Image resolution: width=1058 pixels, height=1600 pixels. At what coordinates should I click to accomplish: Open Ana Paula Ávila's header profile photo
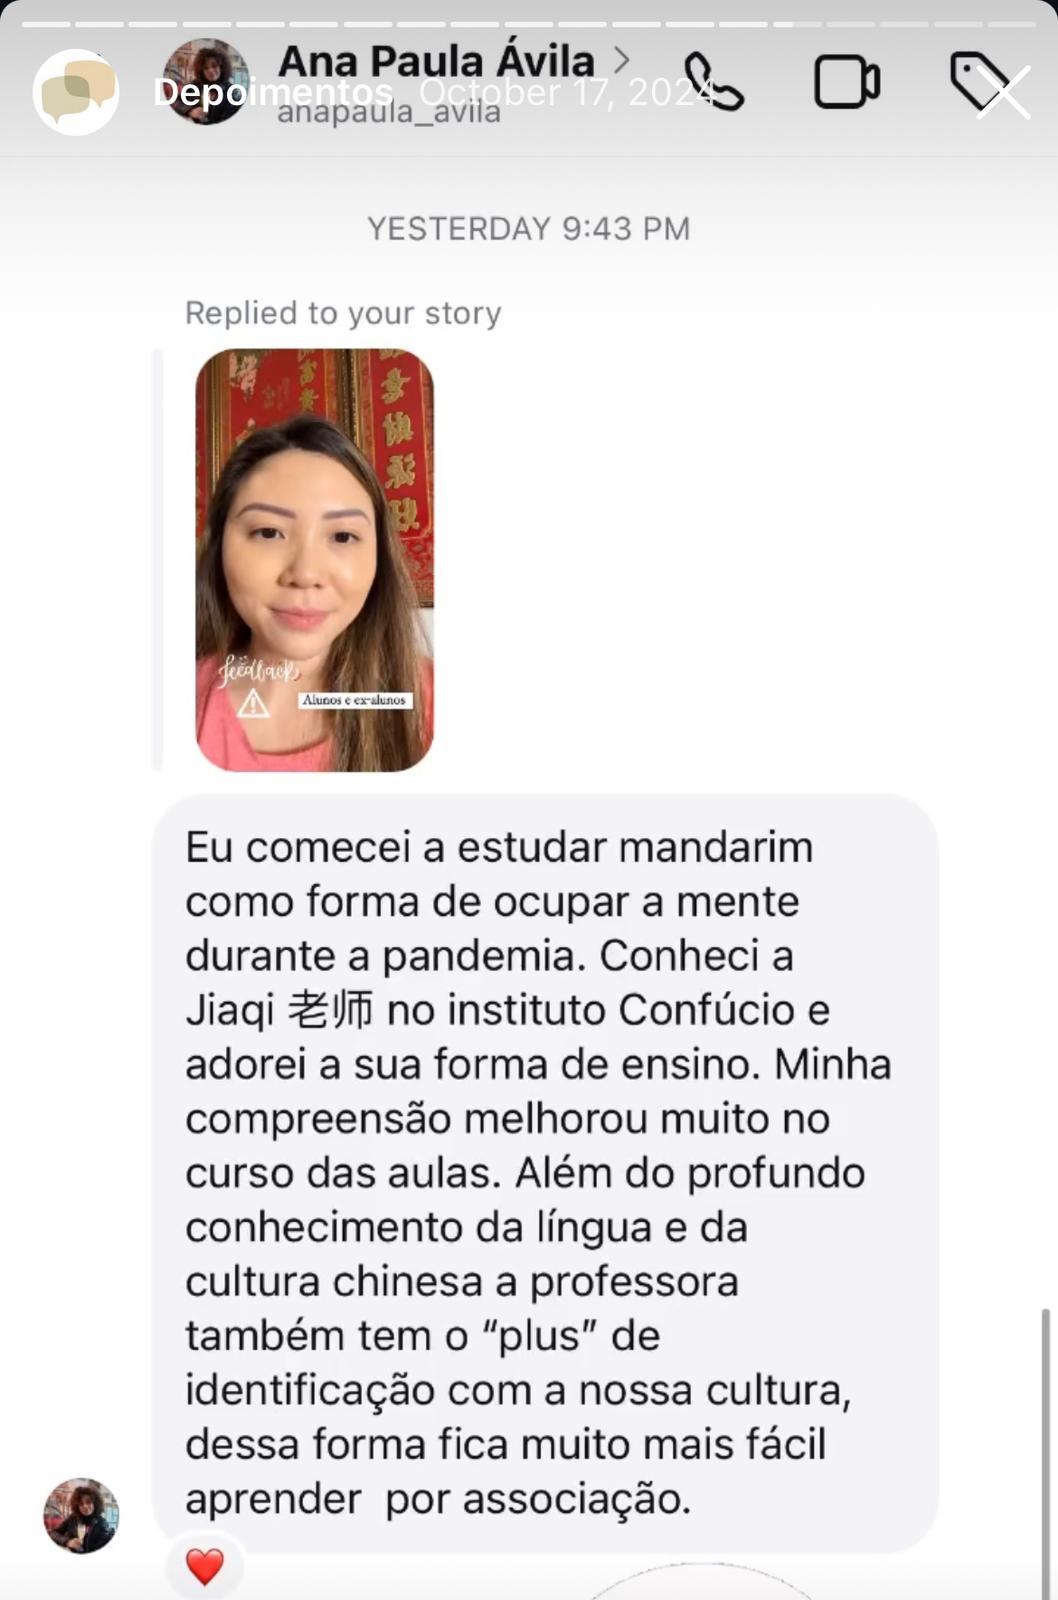coord(206,82)
